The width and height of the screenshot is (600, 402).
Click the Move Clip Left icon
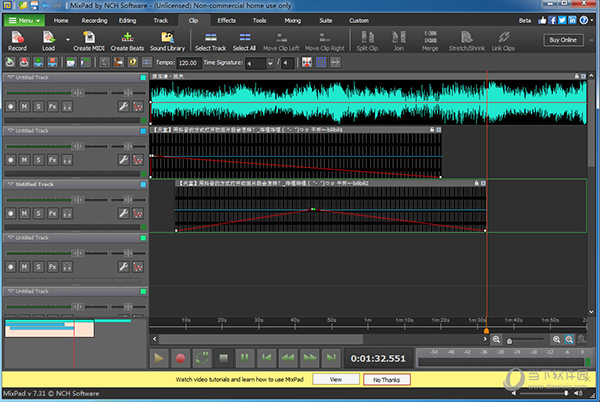point(281,41)
